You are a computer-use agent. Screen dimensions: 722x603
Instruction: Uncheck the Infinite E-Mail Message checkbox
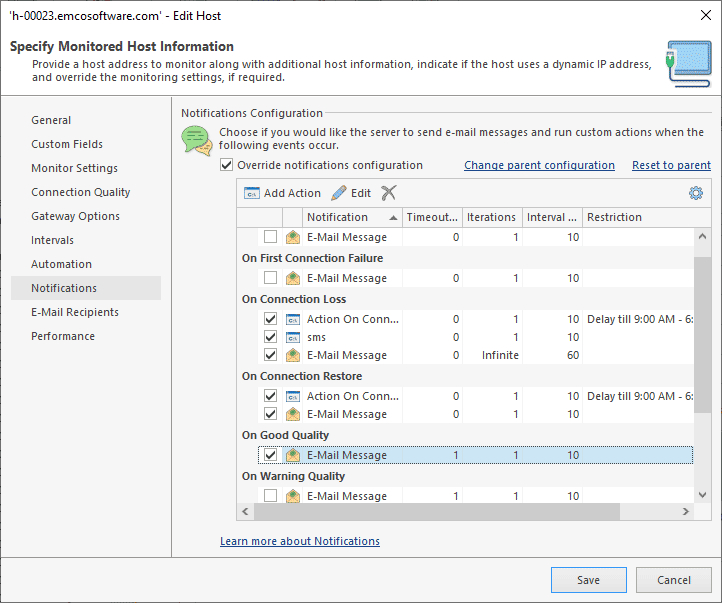tap(270, 355)
